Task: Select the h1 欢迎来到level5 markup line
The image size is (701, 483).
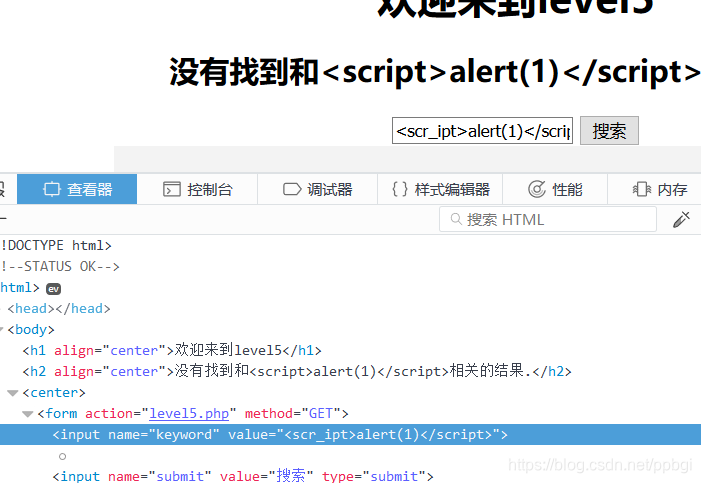Action: click(172, 350)
